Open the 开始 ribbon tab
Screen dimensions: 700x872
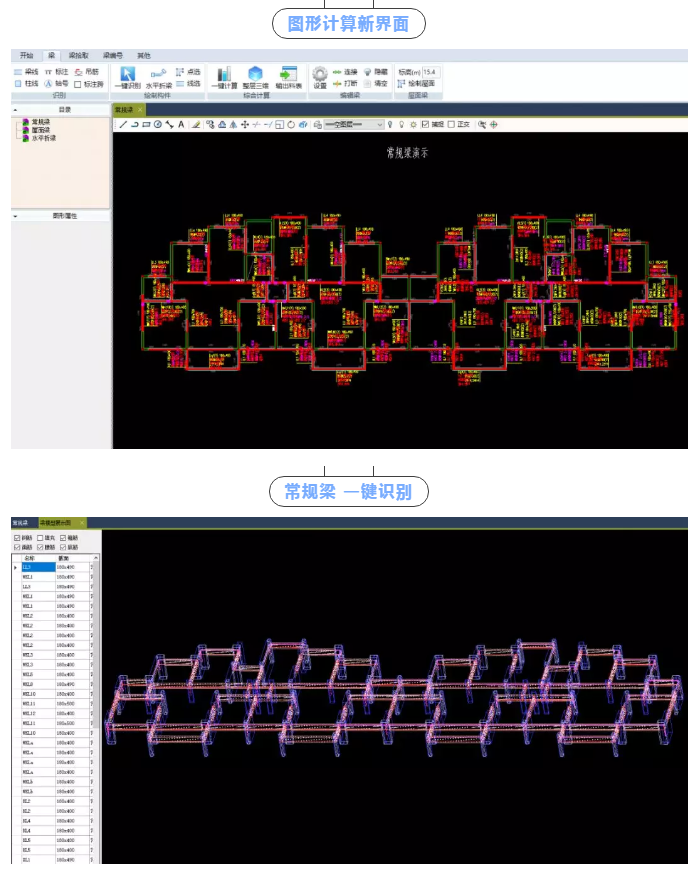(x=26, y=55)
